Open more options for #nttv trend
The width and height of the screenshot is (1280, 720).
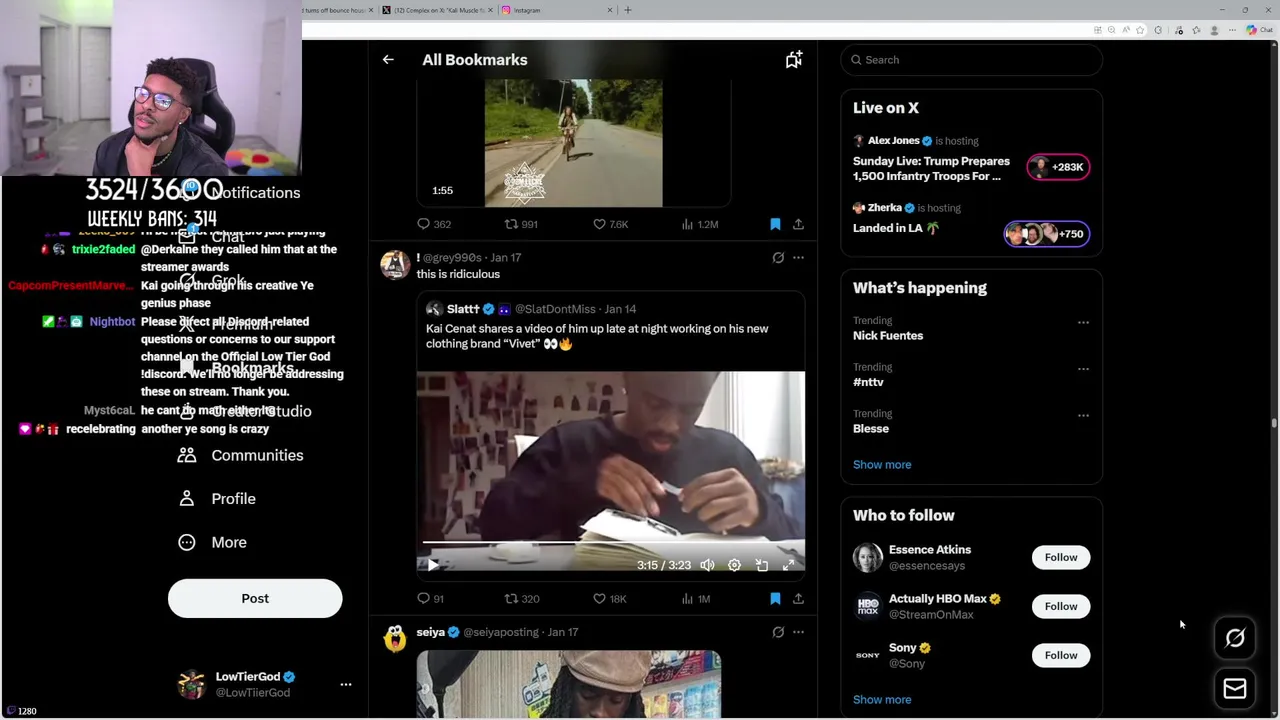1083,369
